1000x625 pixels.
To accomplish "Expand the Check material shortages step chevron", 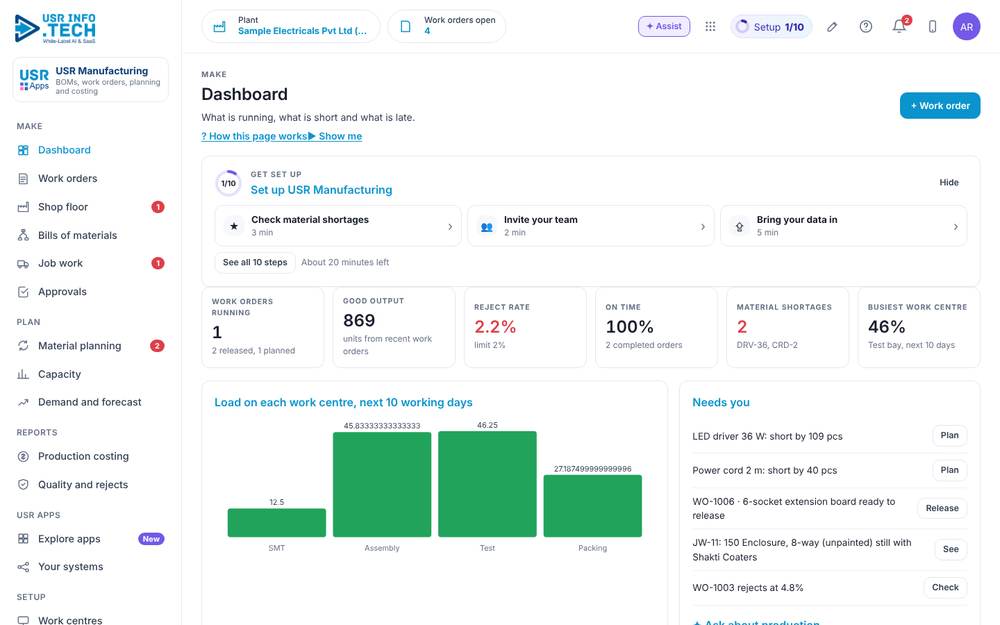I will tap(450, 226).
